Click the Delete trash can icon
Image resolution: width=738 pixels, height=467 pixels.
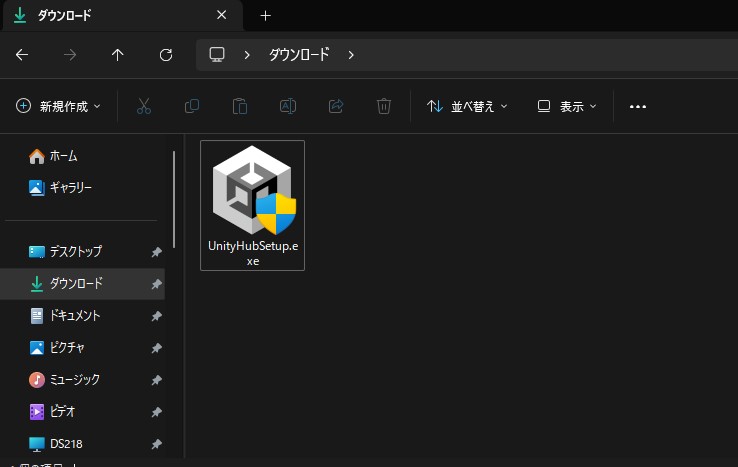[384, 106]
